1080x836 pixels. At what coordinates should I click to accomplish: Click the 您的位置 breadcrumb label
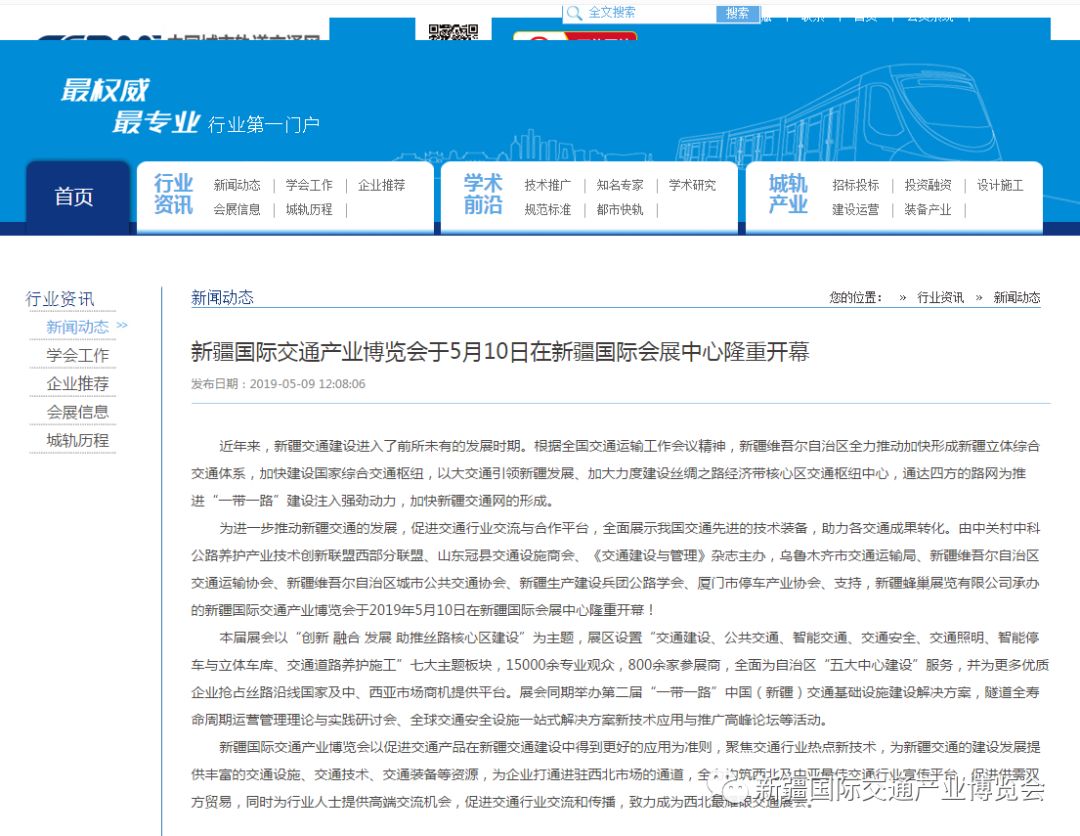click(855, 297)
